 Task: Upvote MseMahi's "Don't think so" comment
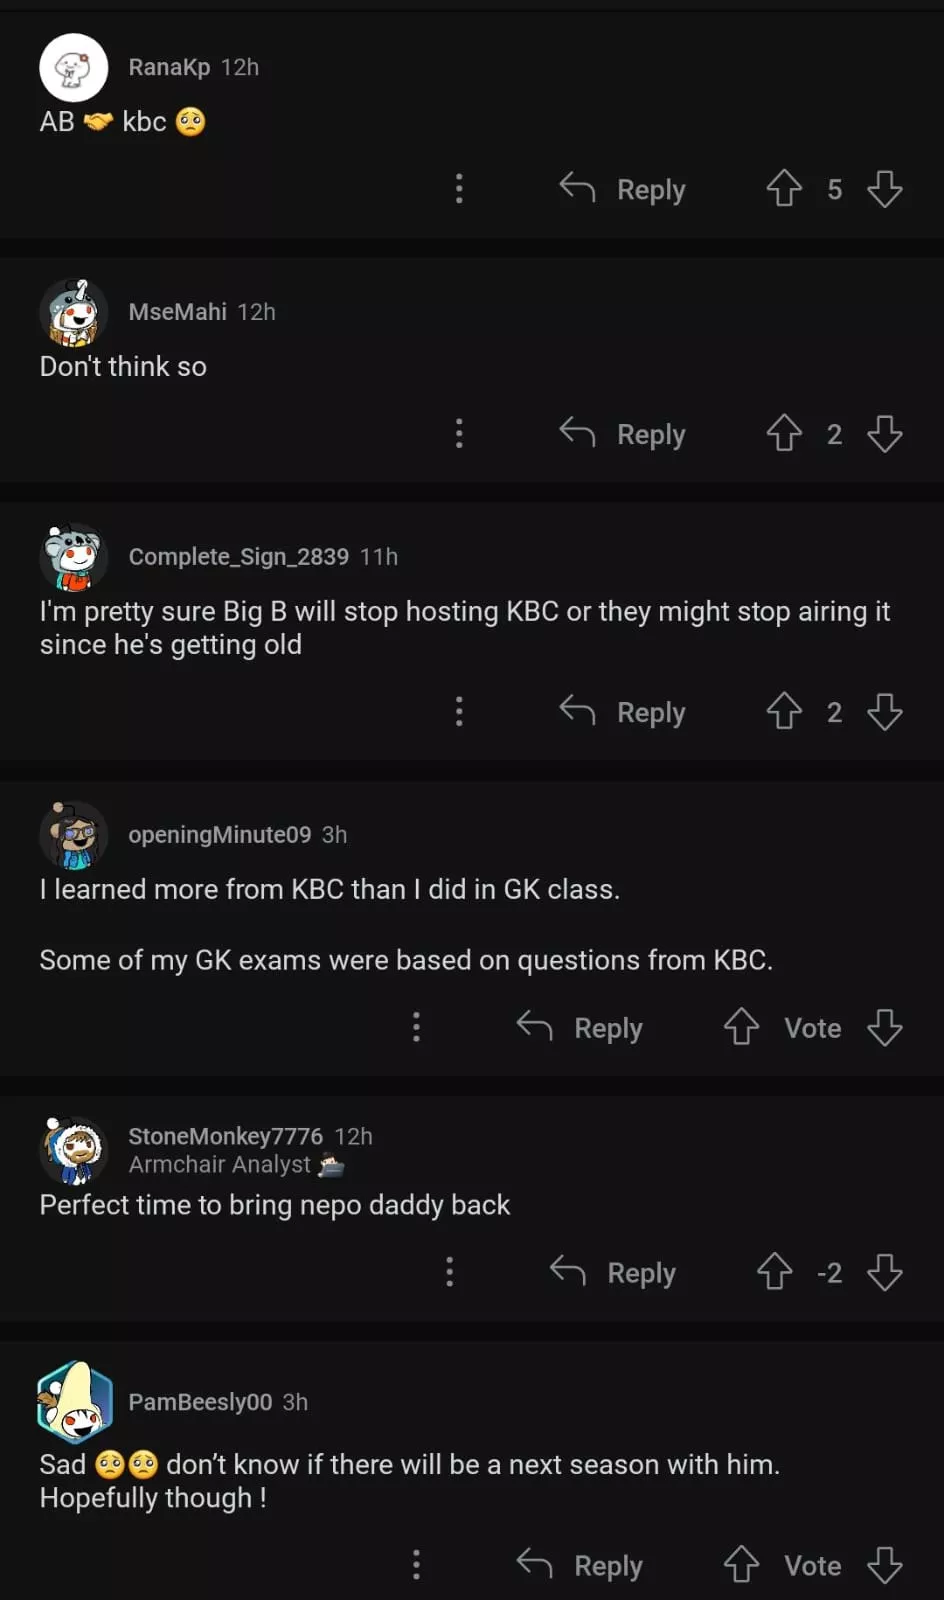point(784,433)
